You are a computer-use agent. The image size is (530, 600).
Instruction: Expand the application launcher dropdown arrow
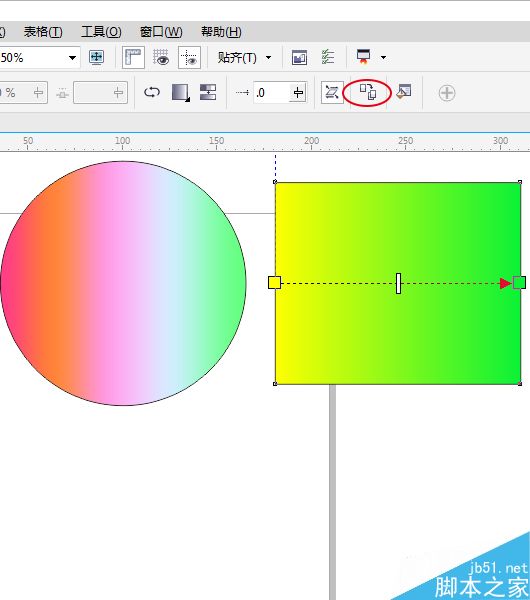(x=383, y=58)
